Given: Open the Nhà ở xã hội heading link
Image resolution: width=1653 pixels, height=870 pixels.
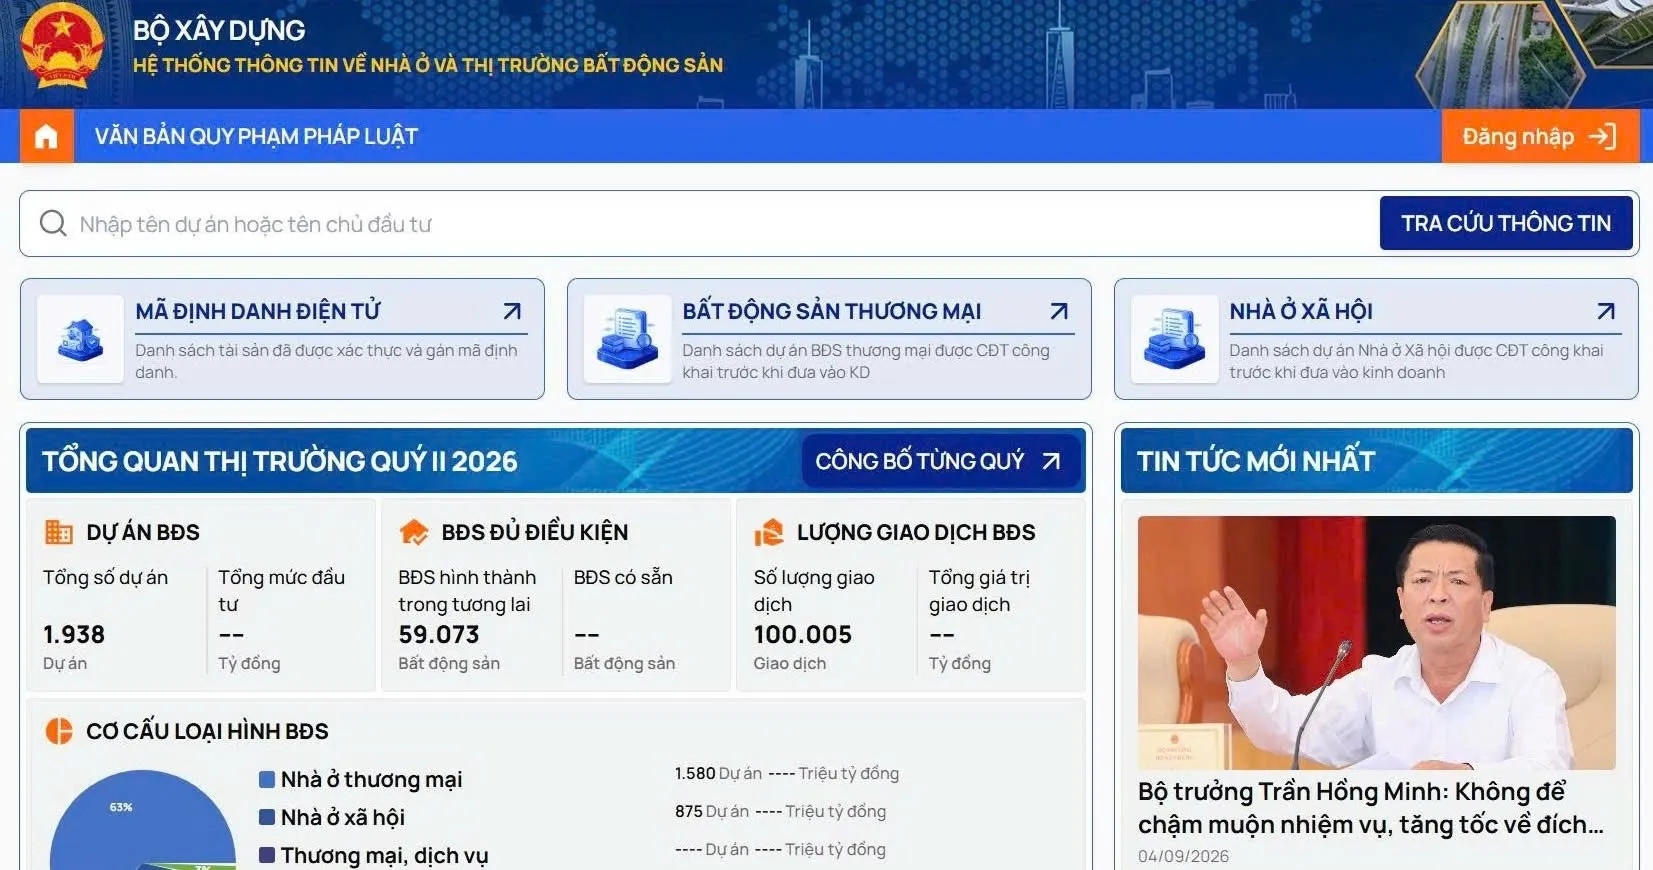Looking at the screenshot, I should [1301, 311].
